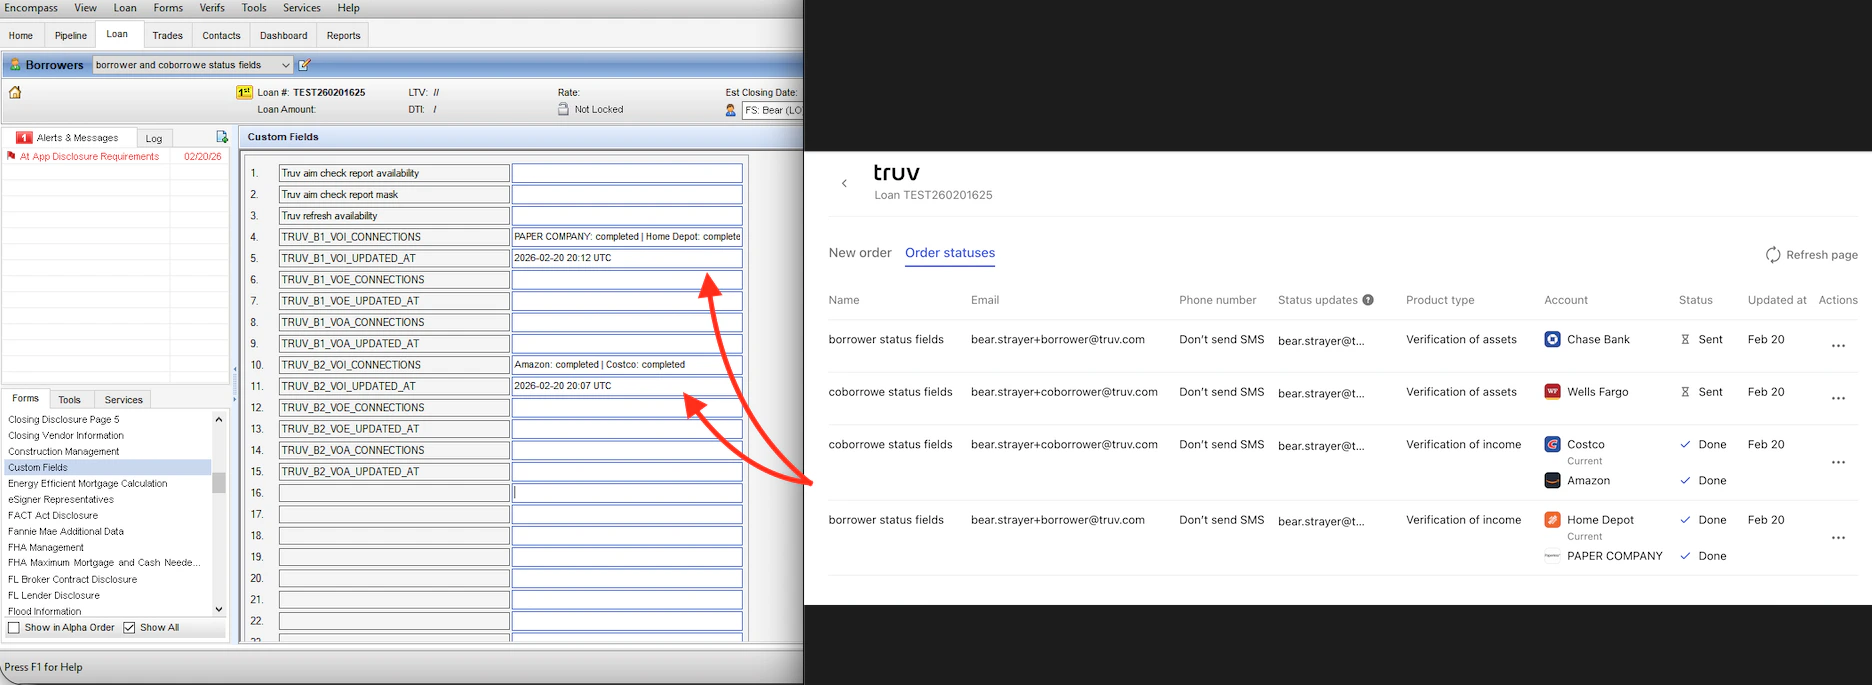Toggle the Show All checkbox

click(x=129, y=628)
